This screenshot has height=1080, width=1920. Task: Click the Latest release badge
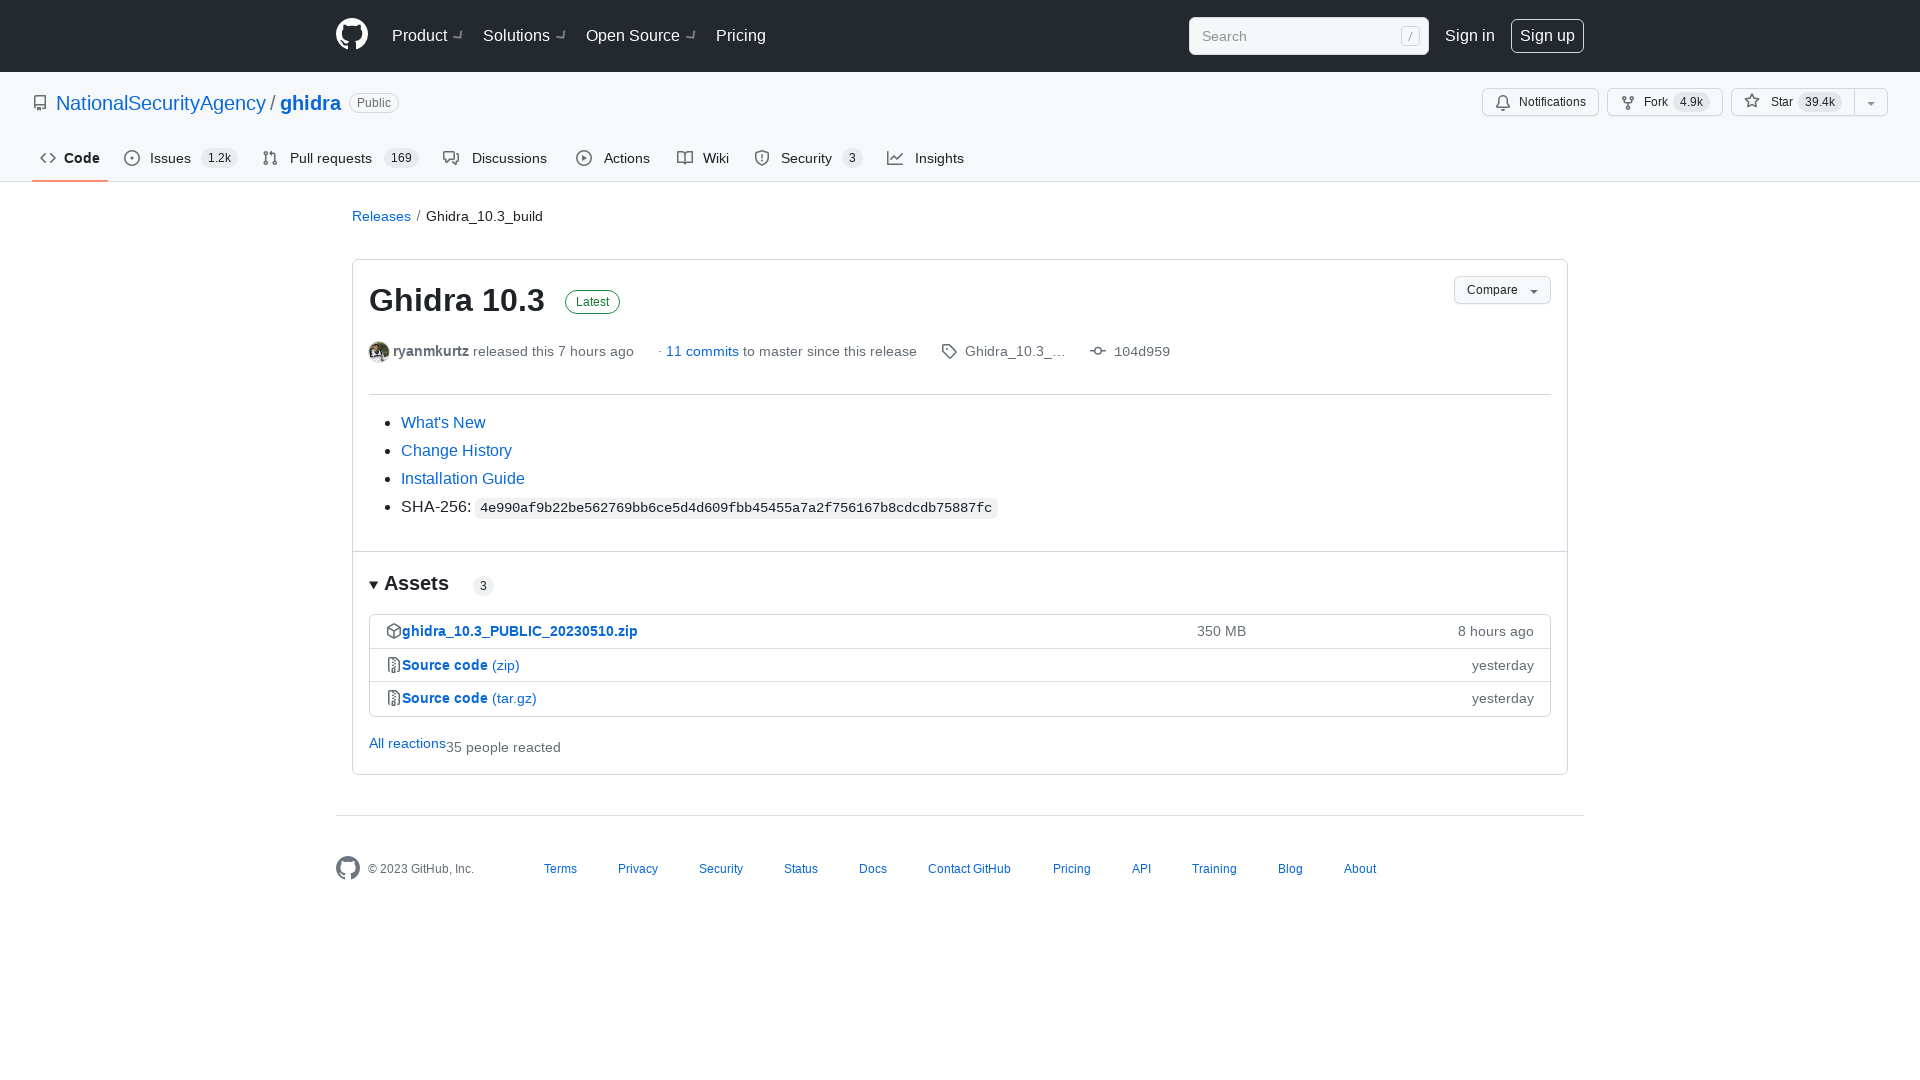point(592,302)
